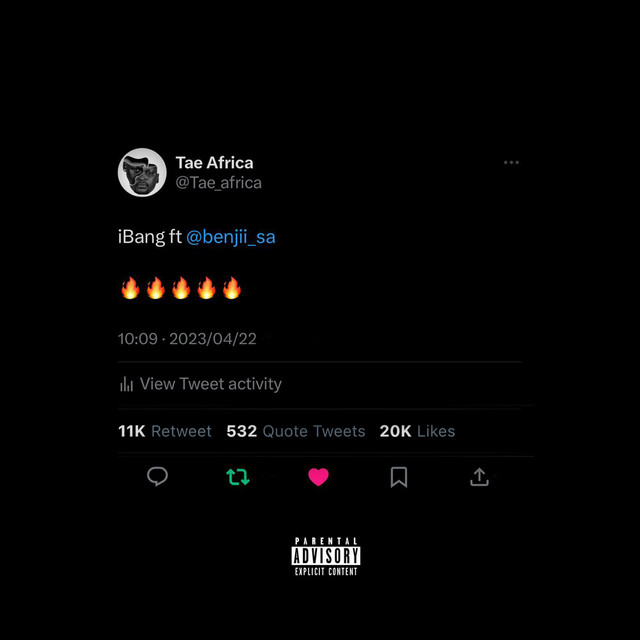Open the 11K Retweet list
The height and width of the screenshot is (640, 640).
165,431
